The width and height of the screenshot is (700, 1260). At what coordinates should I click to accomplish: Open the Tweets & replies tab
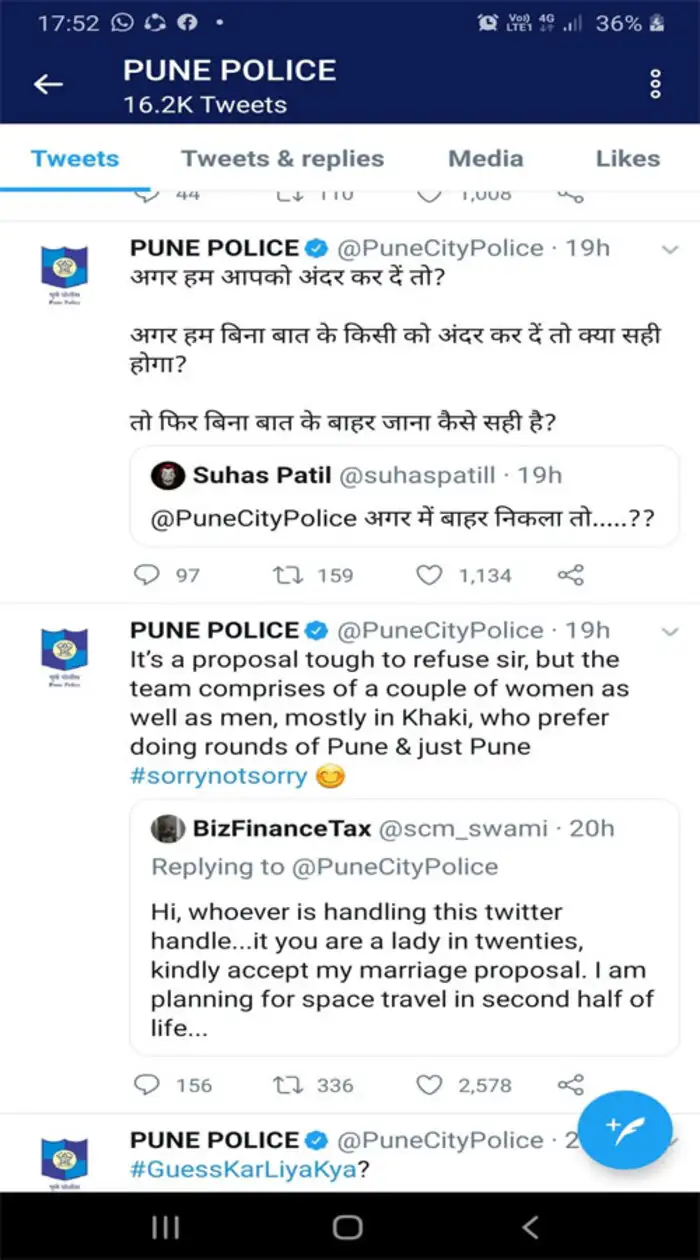pyautogui.click(x=282, y=158)
